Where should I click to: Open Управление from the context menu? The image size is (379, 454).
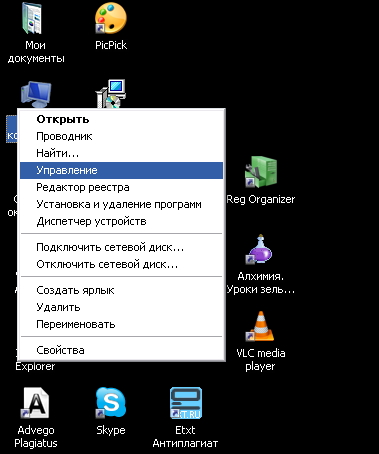point(121,170)
